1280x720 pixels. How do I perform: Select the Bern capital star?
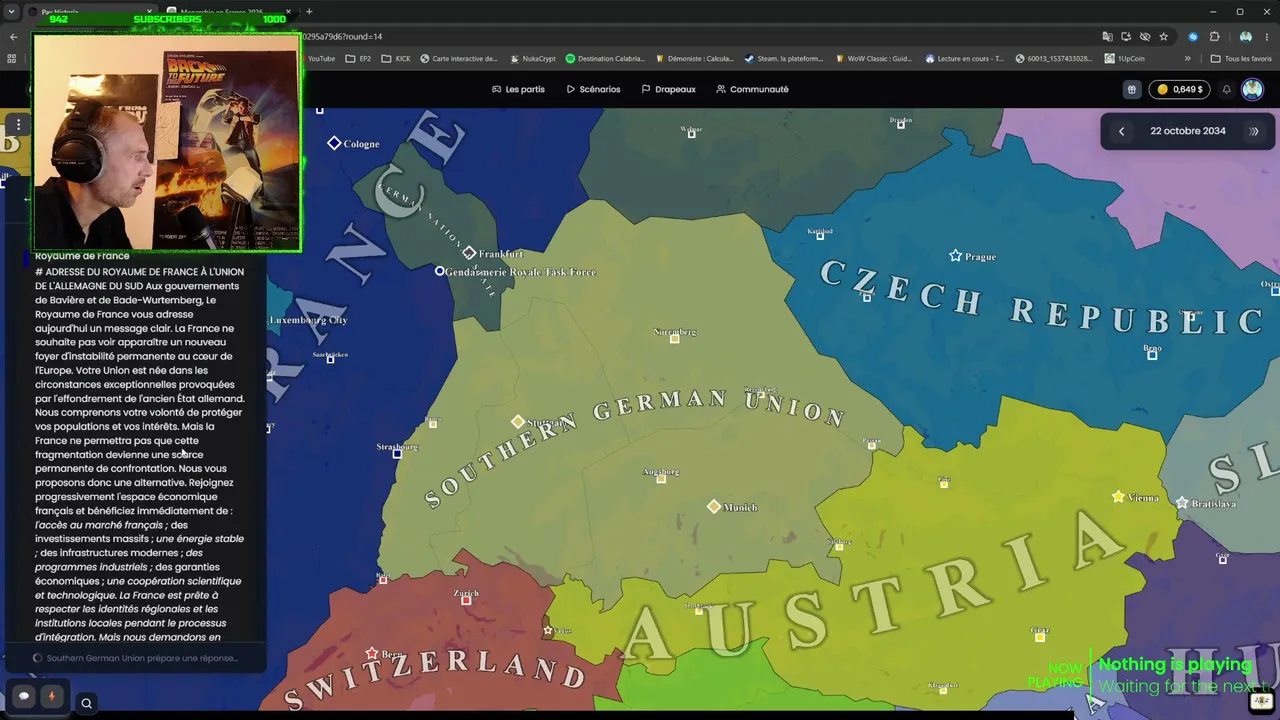point(371,653)
